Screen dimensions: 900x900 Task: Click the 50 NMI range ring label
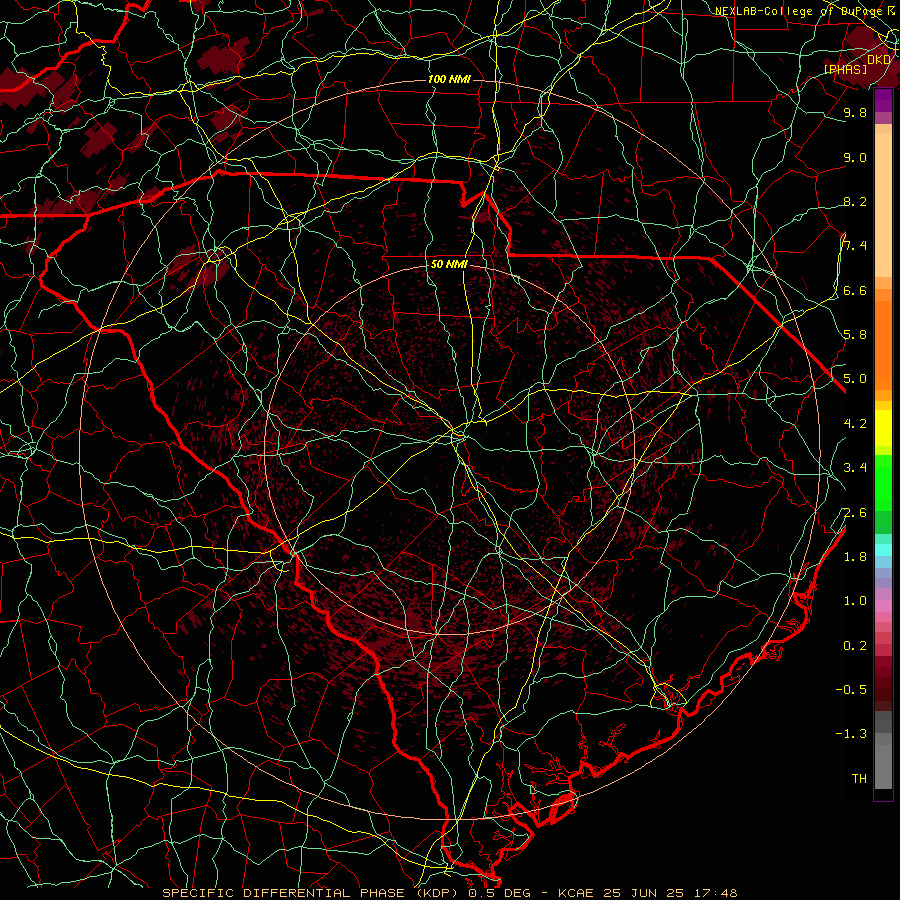coord(449,264)
